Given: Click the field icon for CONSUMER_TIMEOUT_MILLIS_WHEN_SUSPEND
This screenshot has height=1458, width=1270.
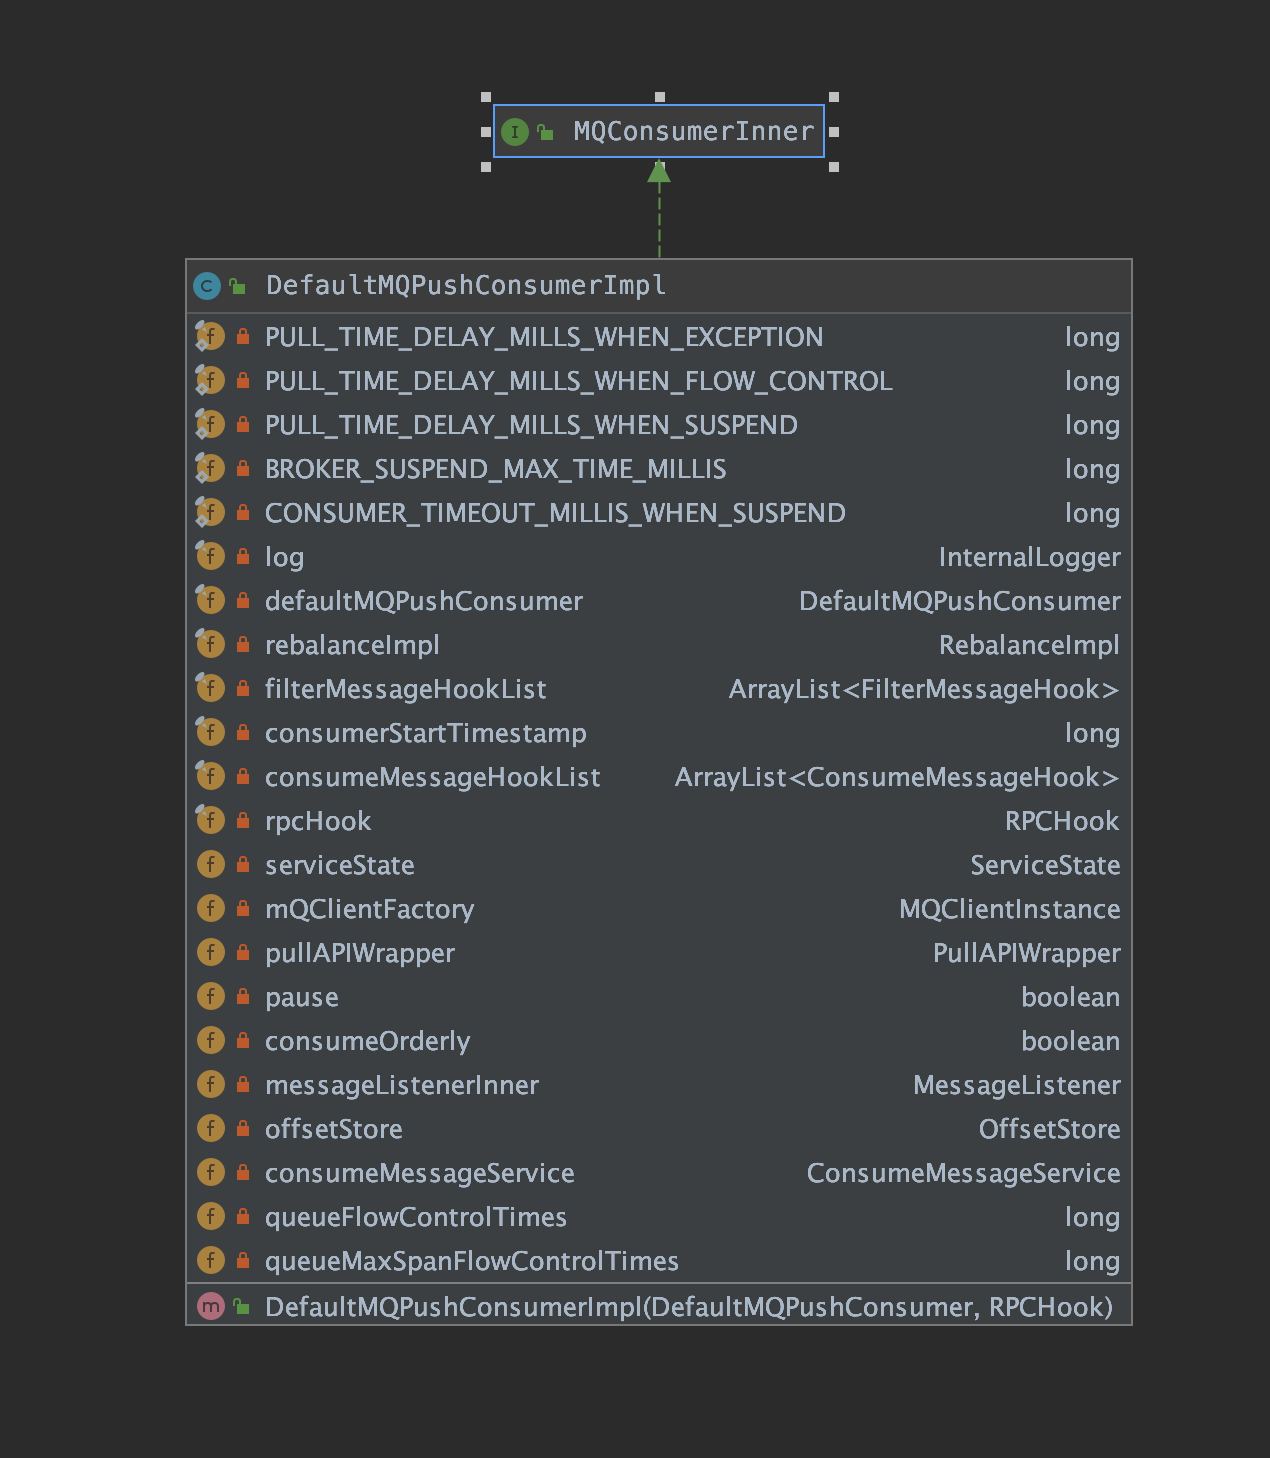Looking at the screenshot, I should (209, 512).
